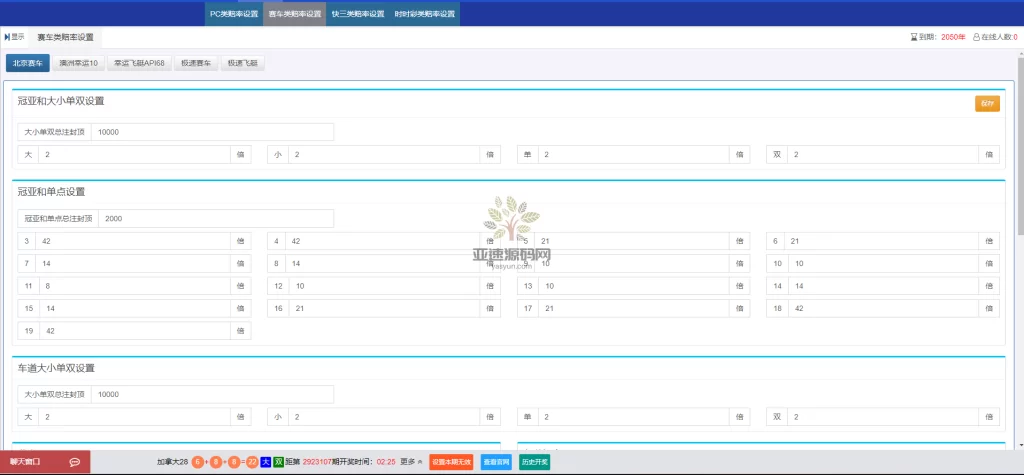1024x475 pixels.
Task: Open the 时时彩类赔率设置 menu
Action: point(424,14)
